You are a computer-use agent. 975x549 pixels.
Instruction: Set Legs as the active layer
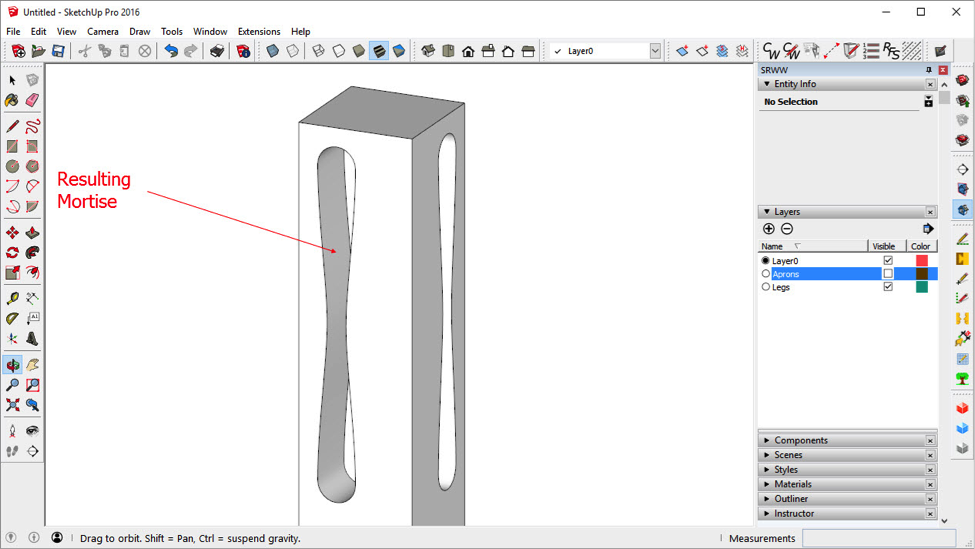(766, 287)
